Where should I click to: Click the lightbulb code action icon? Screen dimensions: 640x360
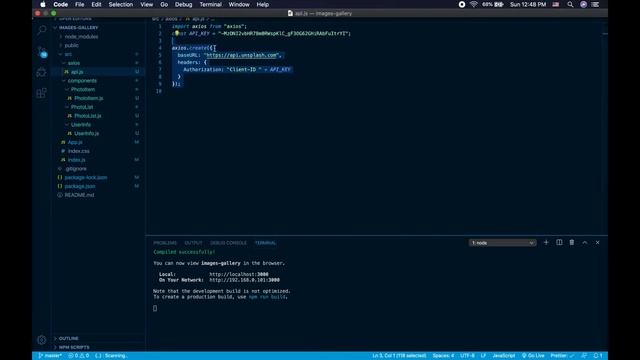tap(177, 33)
